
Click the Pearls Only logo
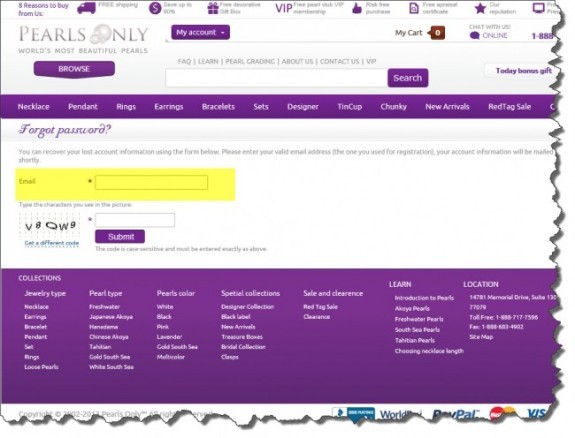click(x=83, y=39)
